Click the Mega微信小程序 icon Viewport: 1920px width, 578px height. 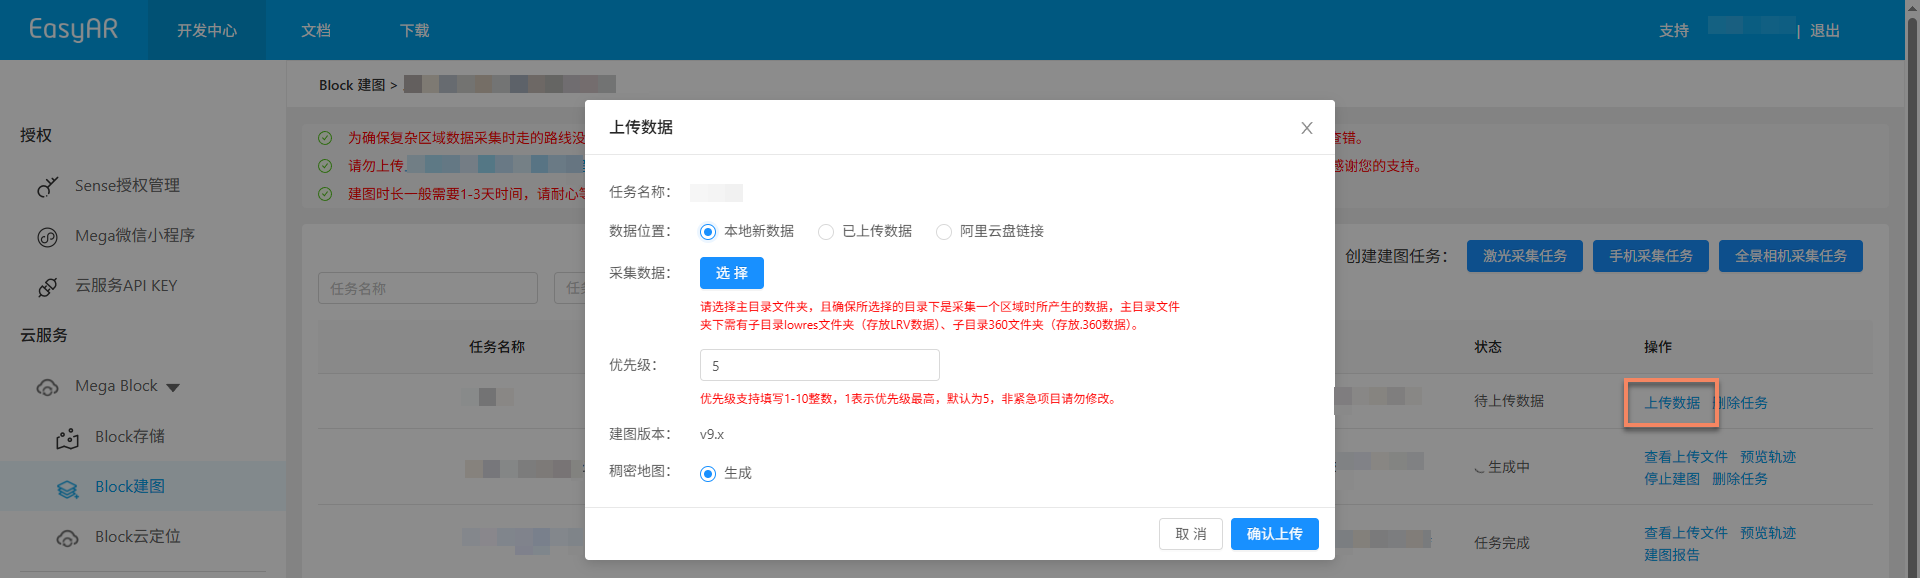47,237
